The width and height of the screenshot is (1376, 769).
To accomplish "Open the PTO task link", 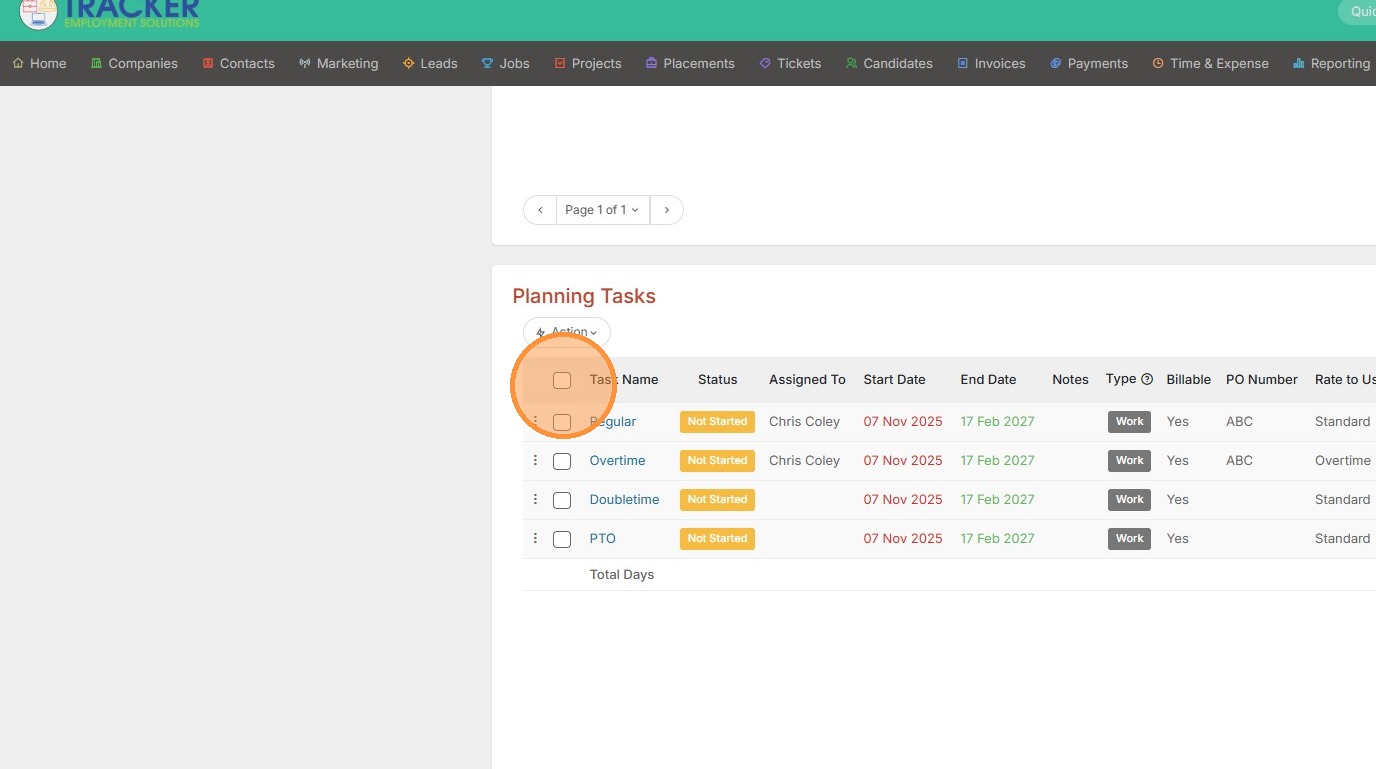I will pyautogui.click(x=602, y=538).
